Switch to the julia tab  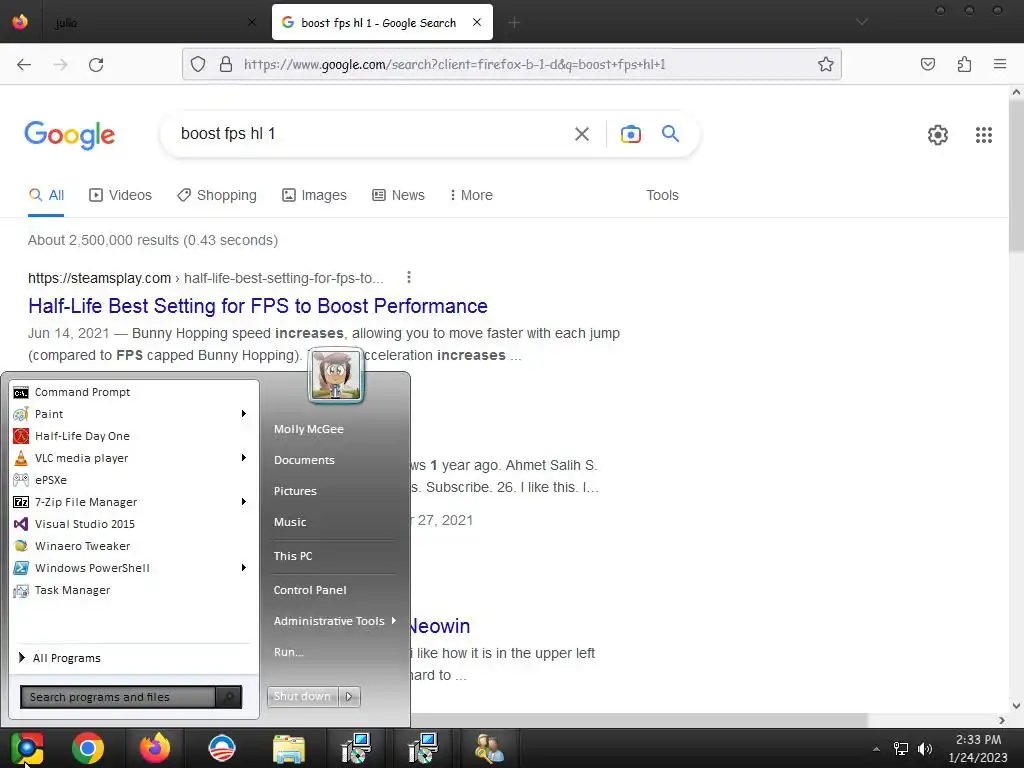[x=153, y=23]
